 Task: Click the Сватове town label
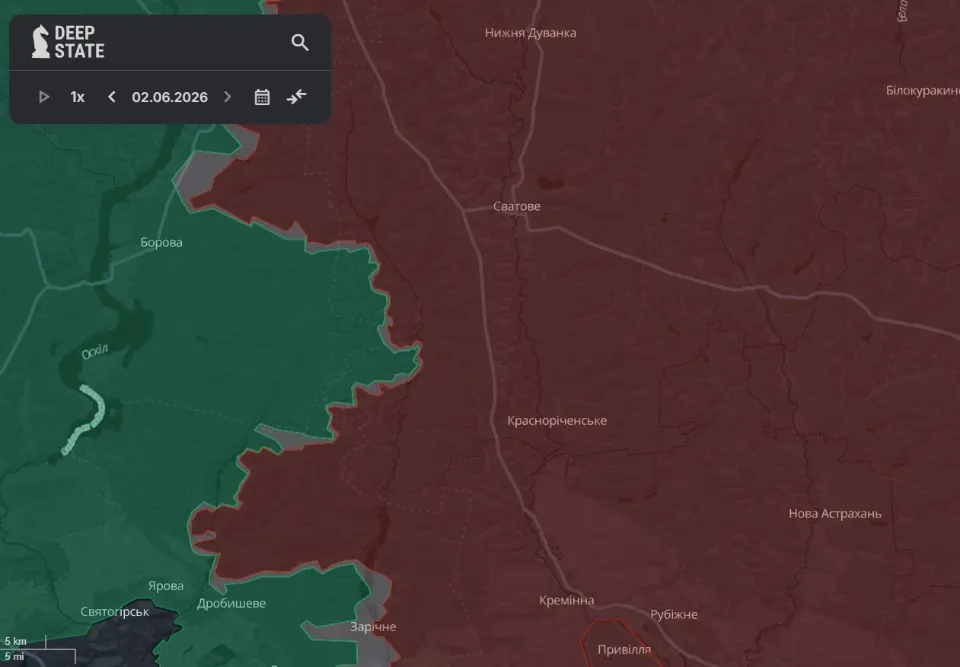tap(517, 206)
